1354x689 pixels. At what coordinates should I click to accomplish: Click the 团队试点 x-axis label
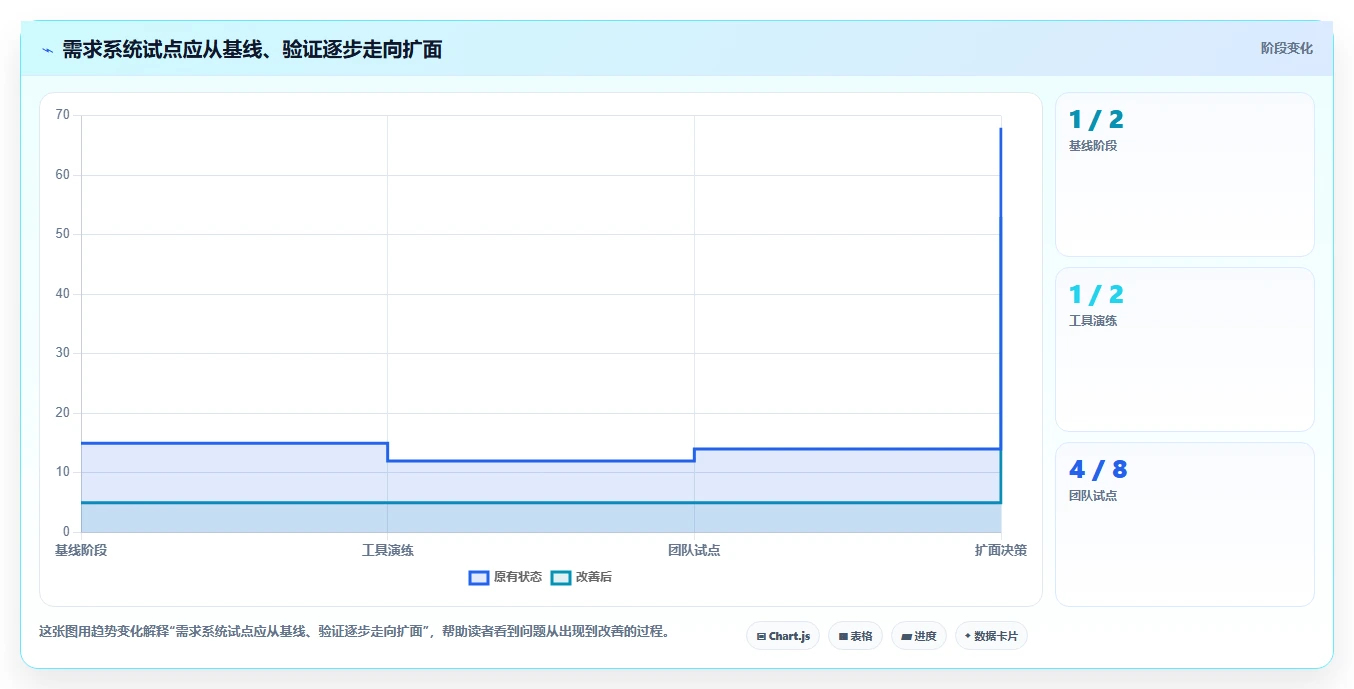pyautogui.click(x=694, y=550)
